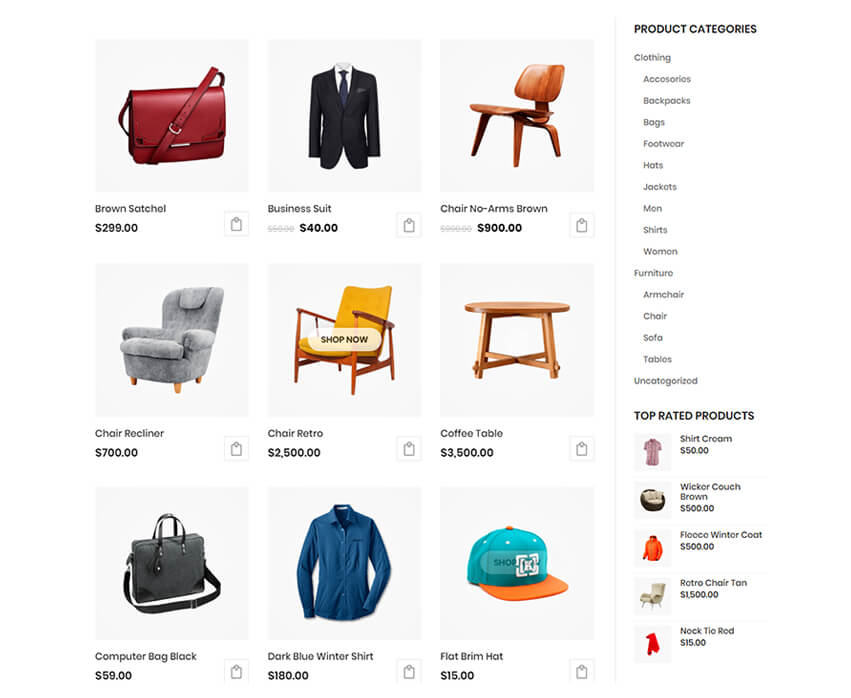Open the Clothing product category
The width and height of the screenshot is (851, 698).
pos(652,58)
